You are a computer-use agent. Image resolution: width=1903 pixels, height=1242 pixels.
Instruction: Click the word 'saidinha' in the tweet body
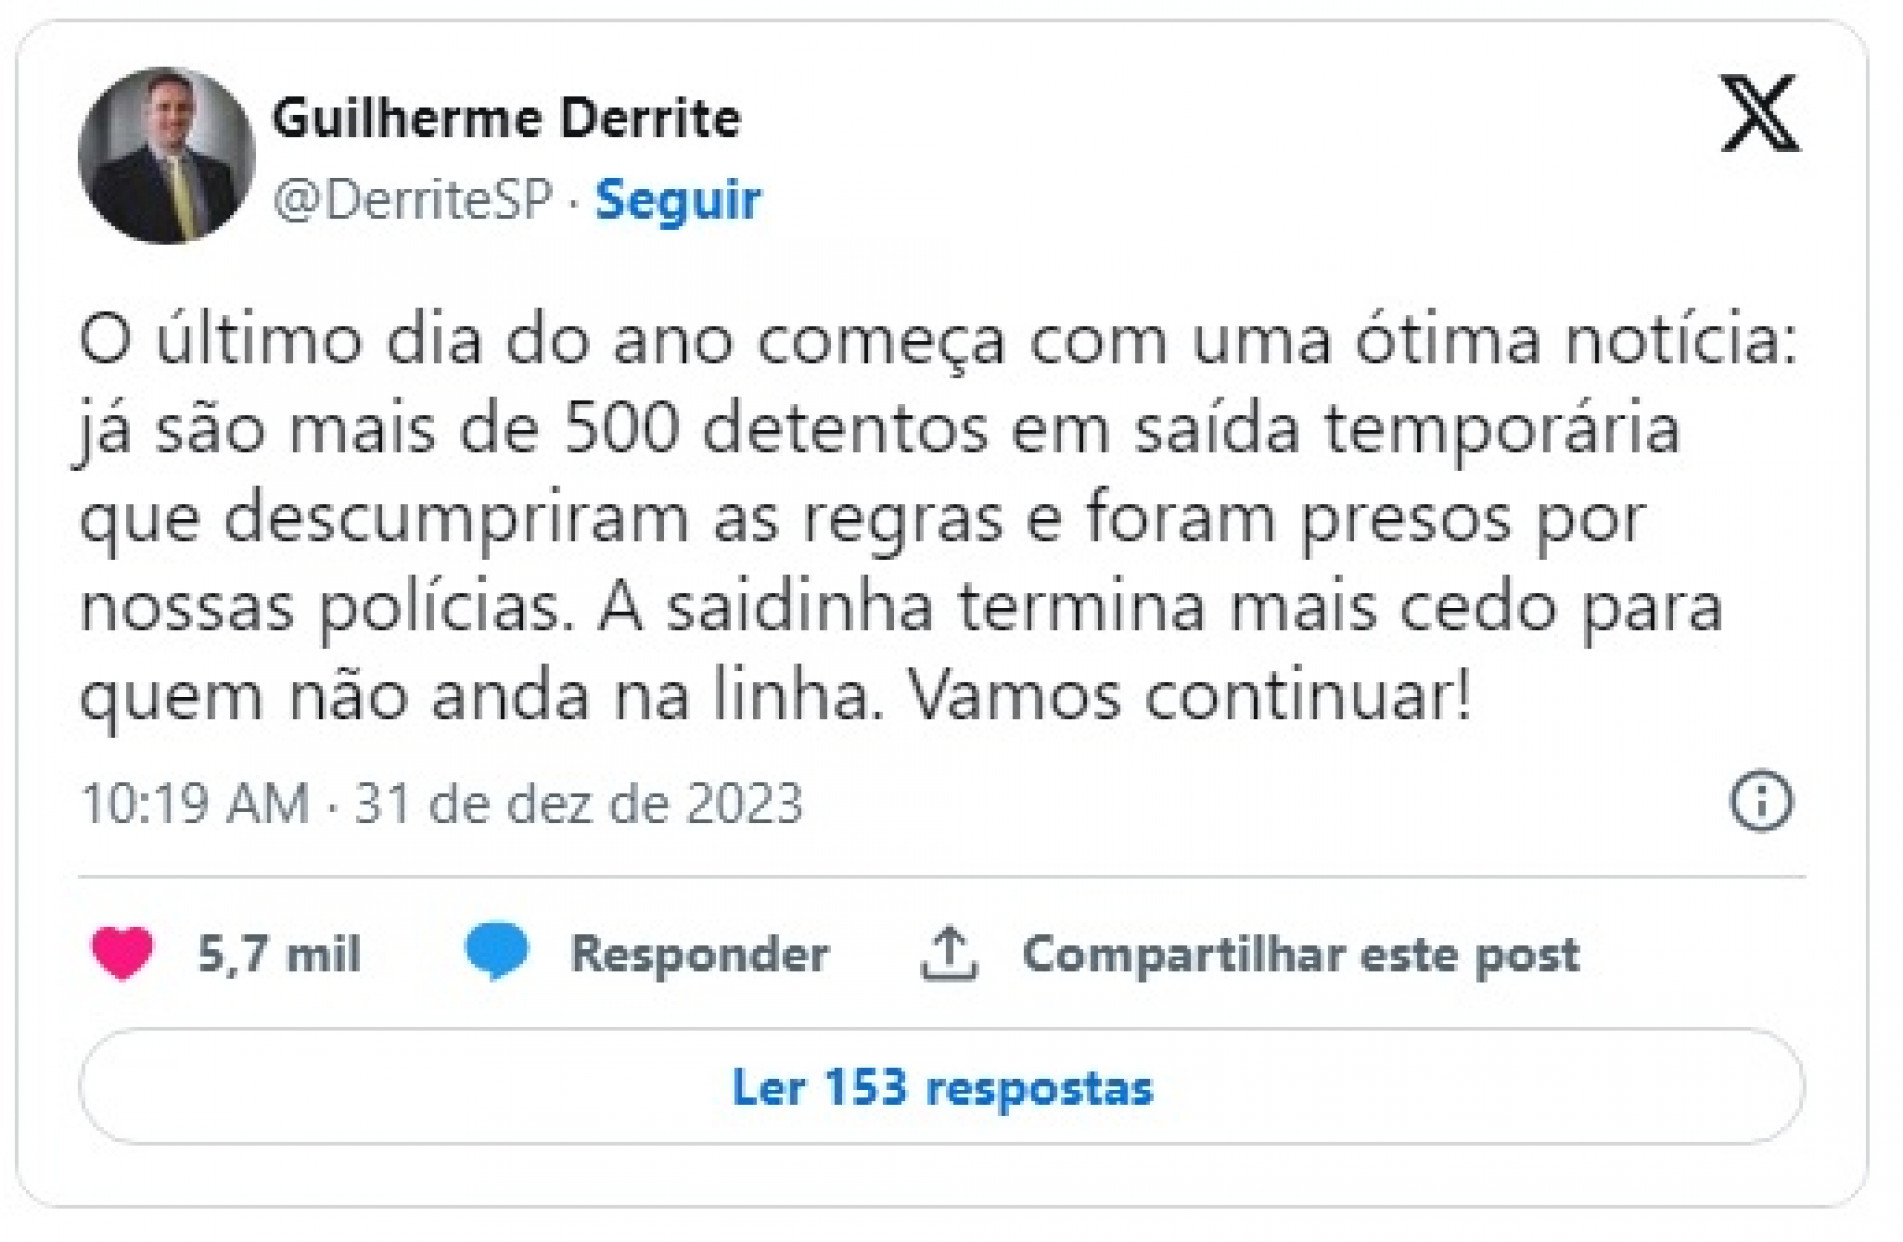[x=800, y=608]
